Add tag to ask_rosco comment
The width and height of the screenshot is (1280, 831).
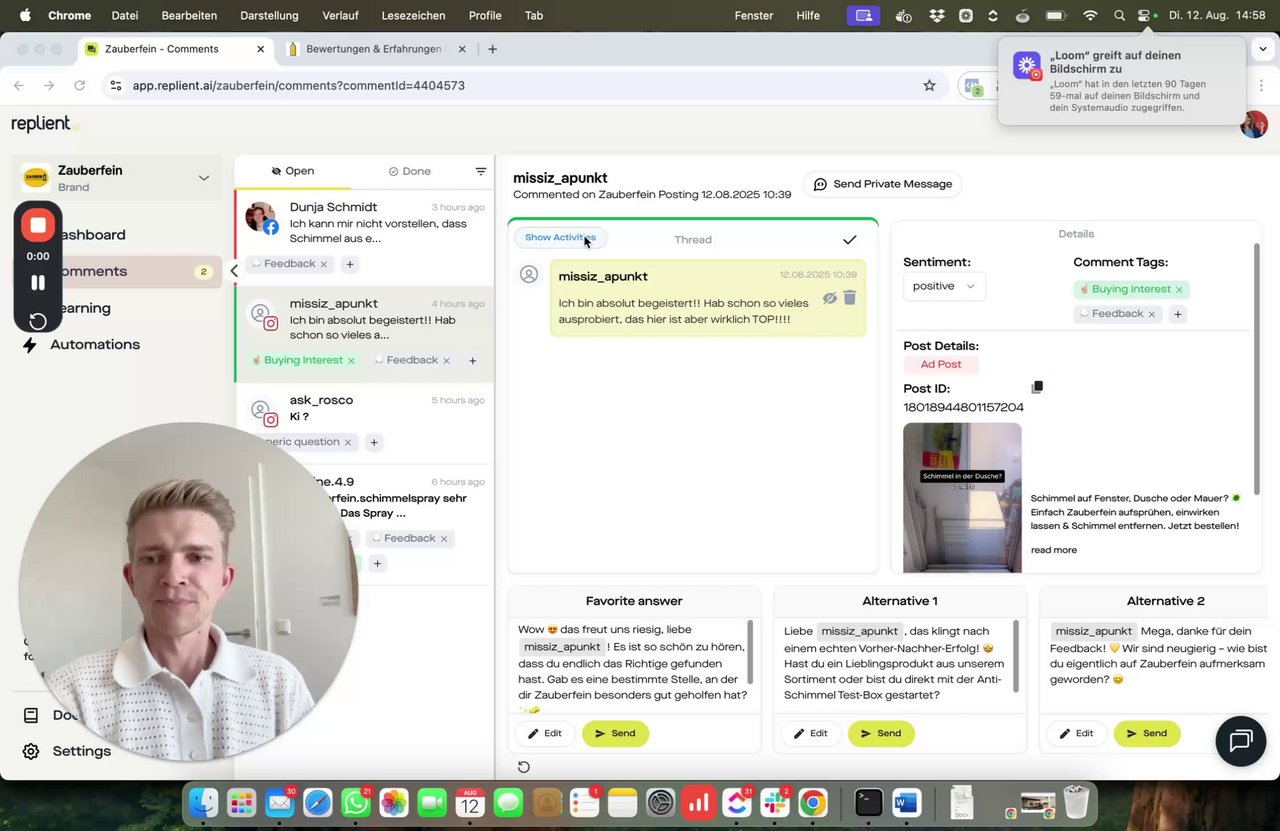pyautogui.click(x=373, y=442)
